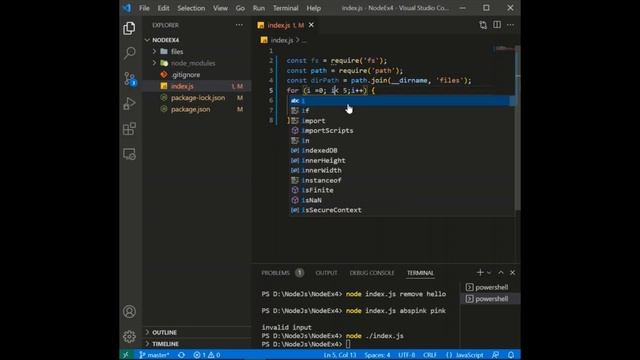Collapse the NODEEX4 root folder

[198, 40]
